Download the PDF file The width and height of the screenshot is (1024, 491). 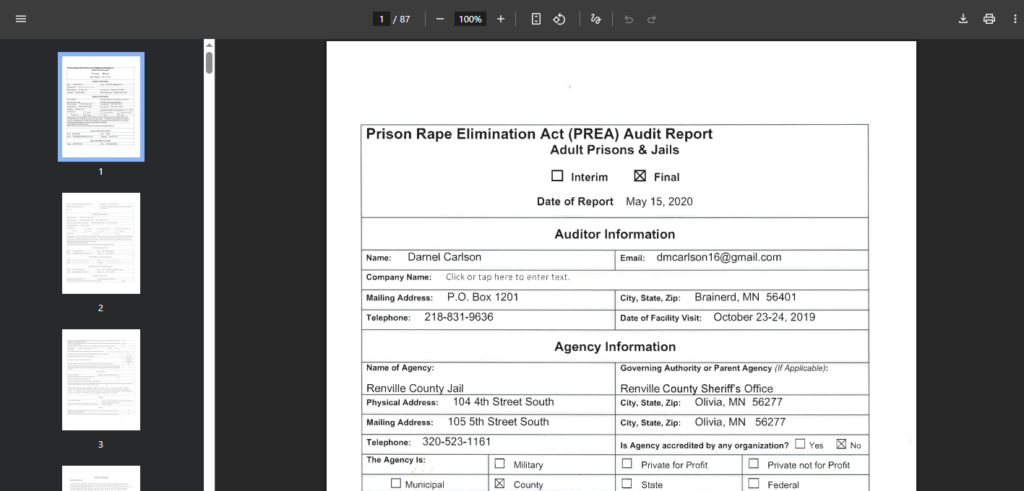click(x=963, y=19)
